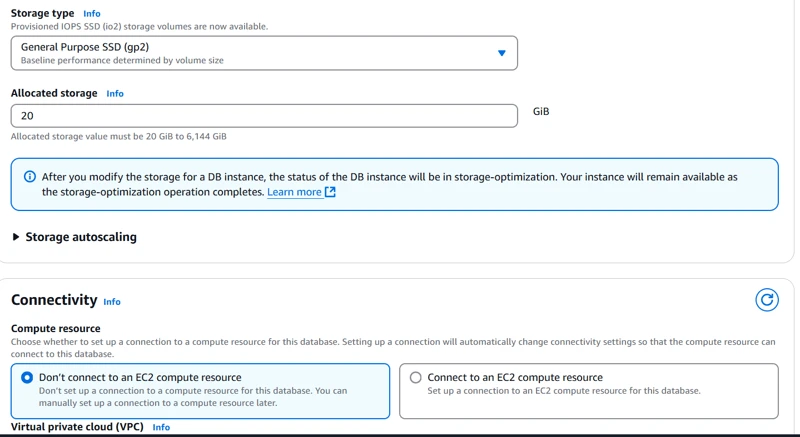The width and height of the screenshot is (800, 437).
Task: Click the info circle icon in the storage-optimization notice
Action: tap(28, 177)
